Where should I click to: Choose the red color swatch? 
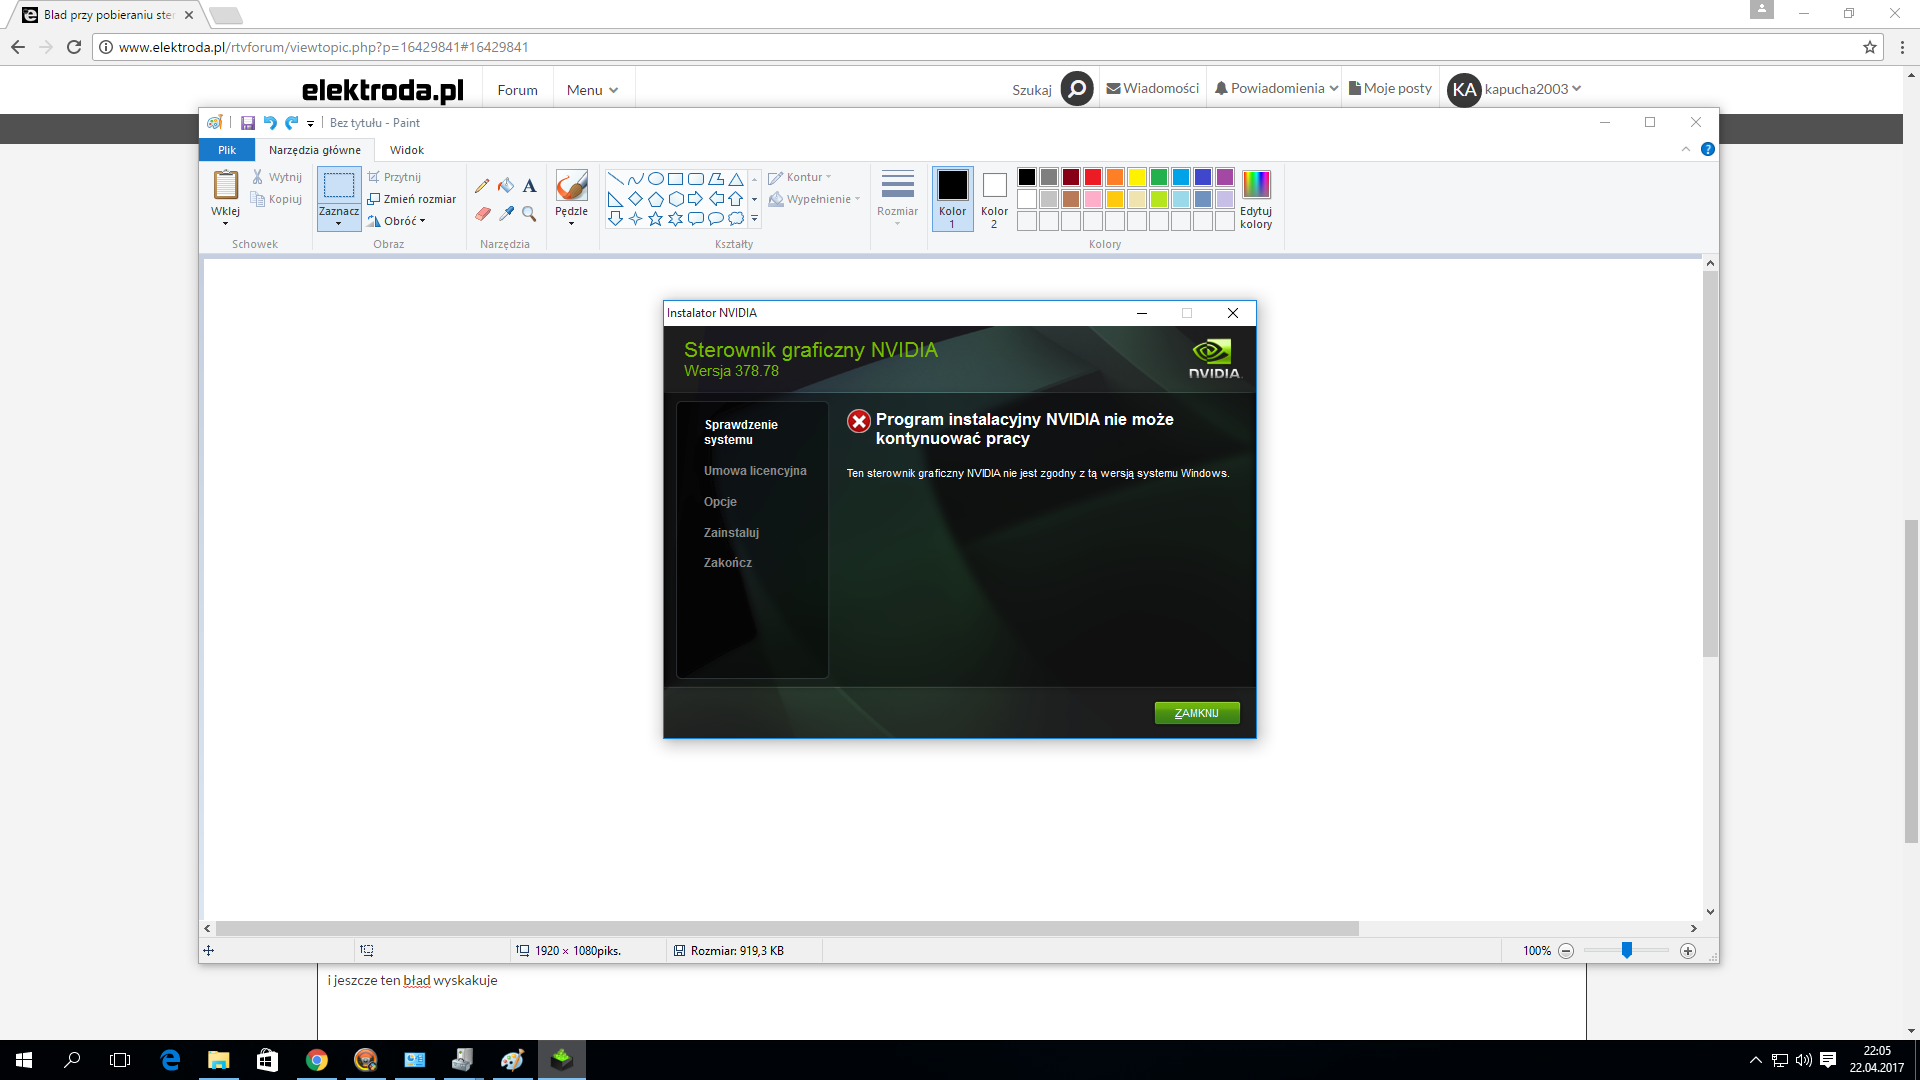pos(1093,177)
